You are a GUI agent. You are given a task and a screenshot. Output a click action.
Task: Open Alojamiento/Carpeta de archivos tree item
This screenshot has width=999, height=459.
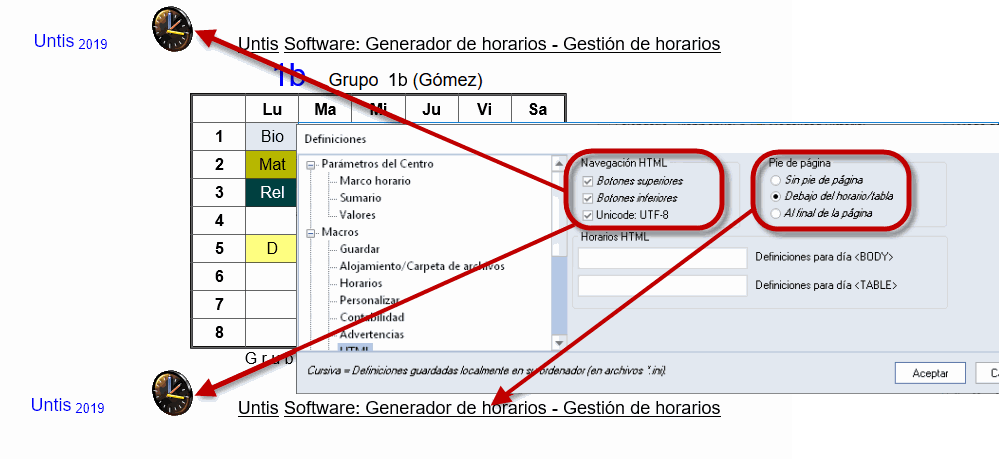coord(422,266)
